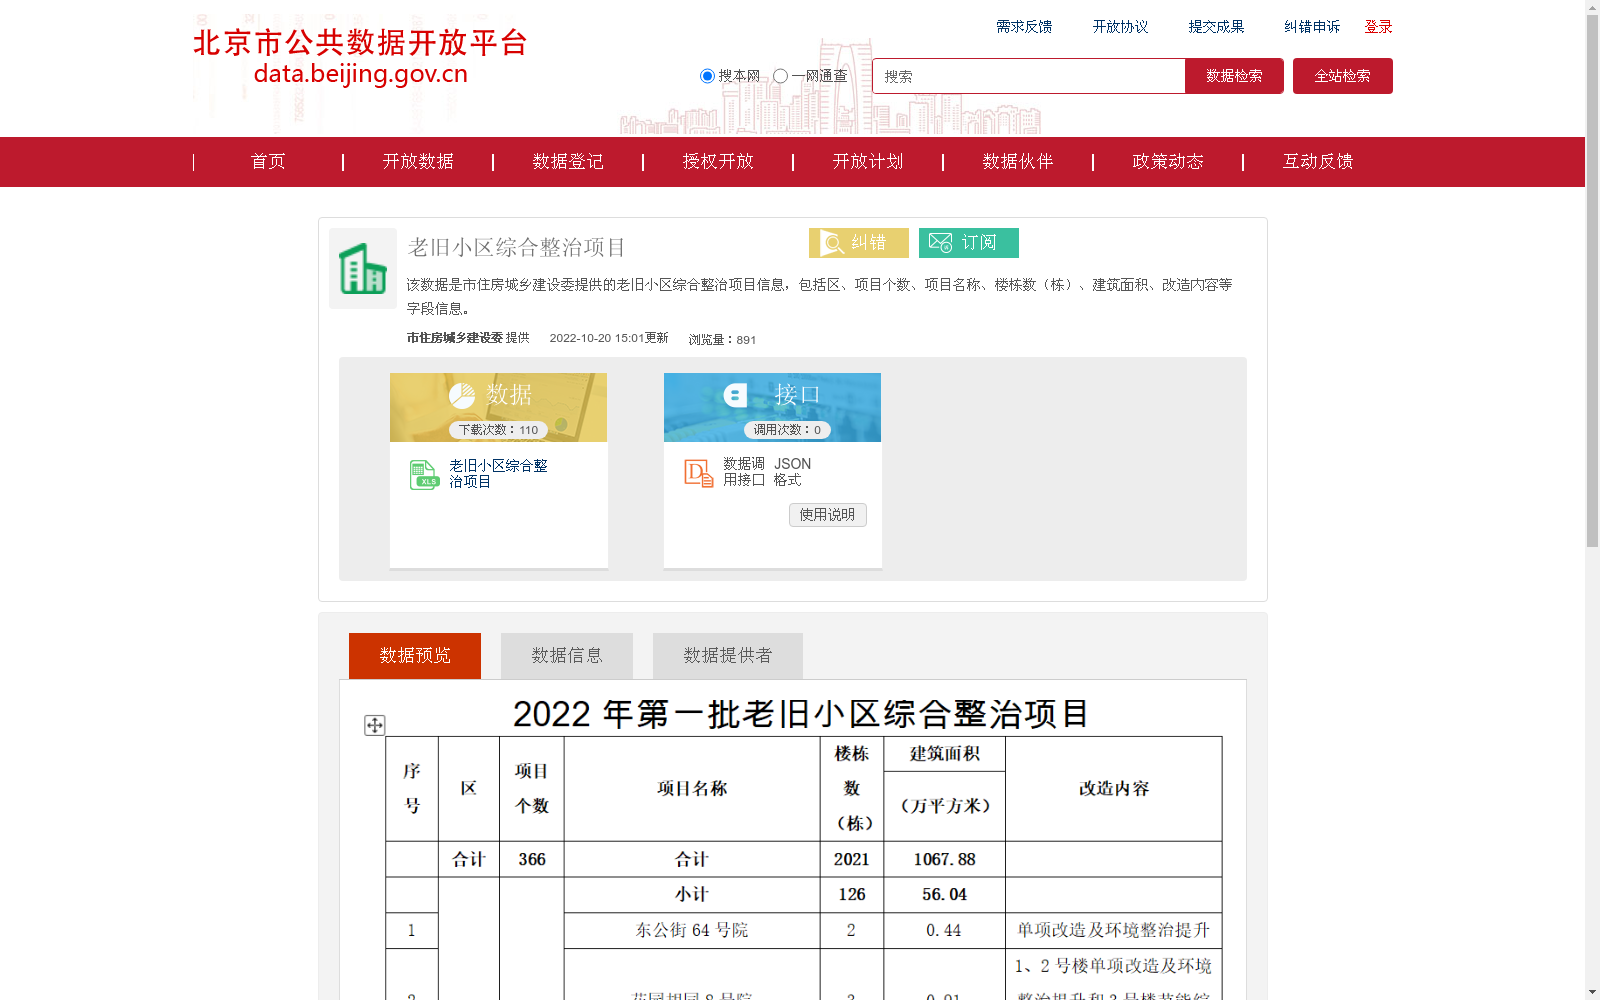The height and width of the screenshot is (1000, 1600).
Task: Click the table move handle icon
Action: (x=374, y=725)
